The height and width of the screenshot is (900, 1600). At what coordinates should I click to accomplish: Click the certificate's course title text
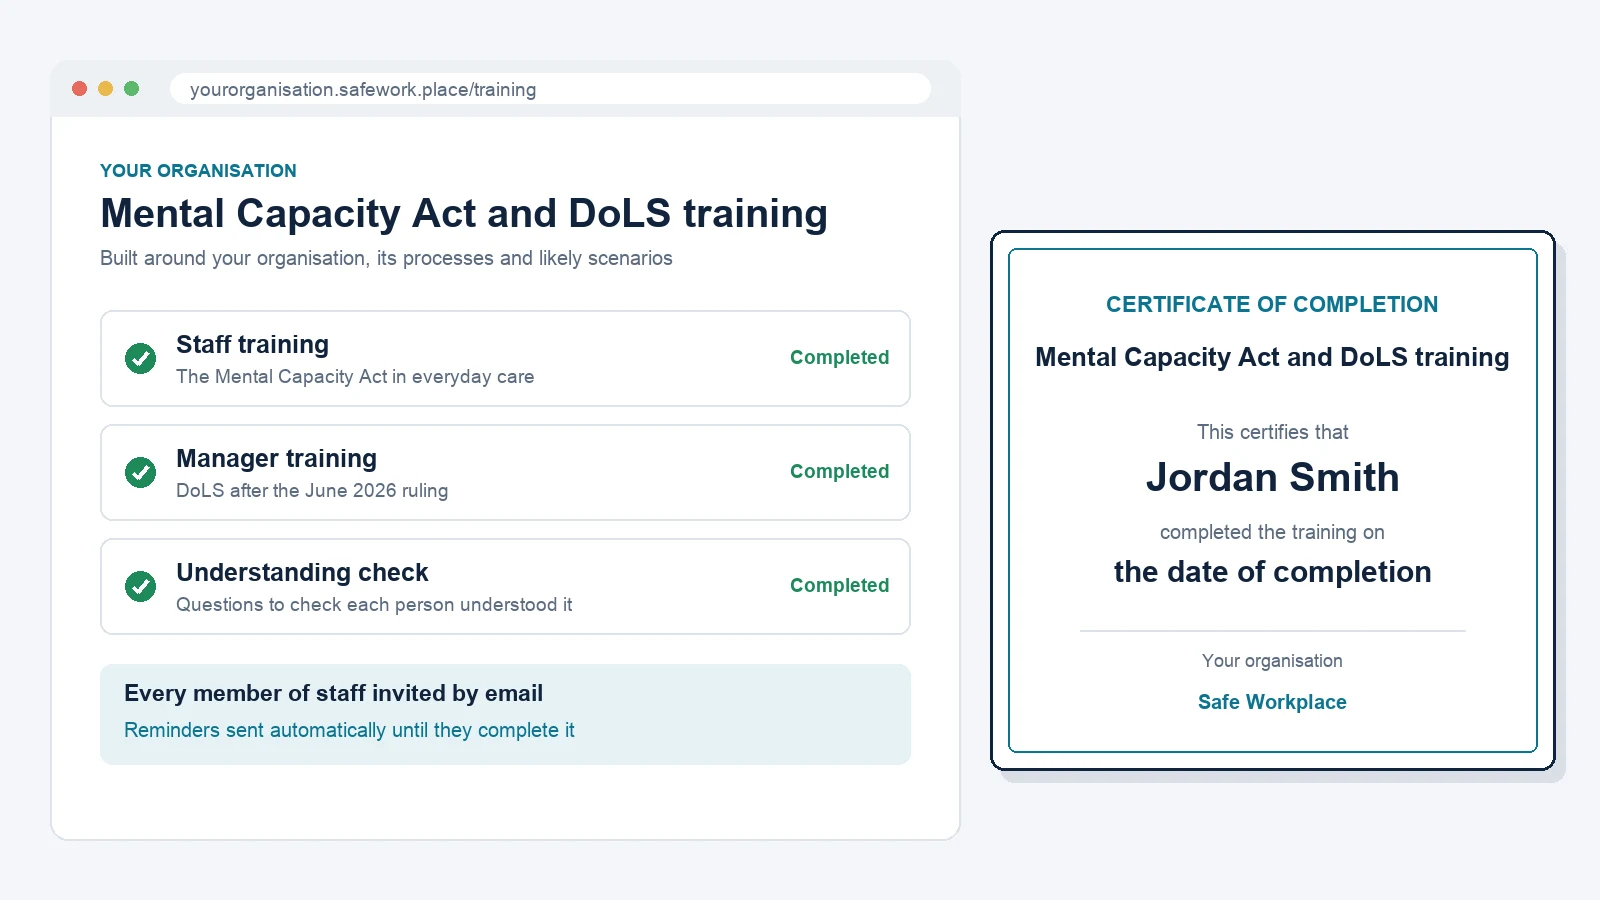[1272, 358]
